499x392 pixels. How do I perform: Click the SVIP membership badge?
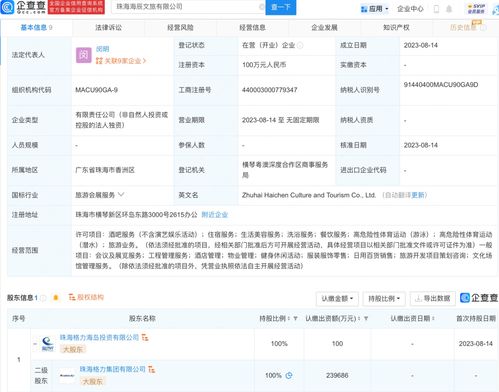pyautogui.click(x=476, y=9)
